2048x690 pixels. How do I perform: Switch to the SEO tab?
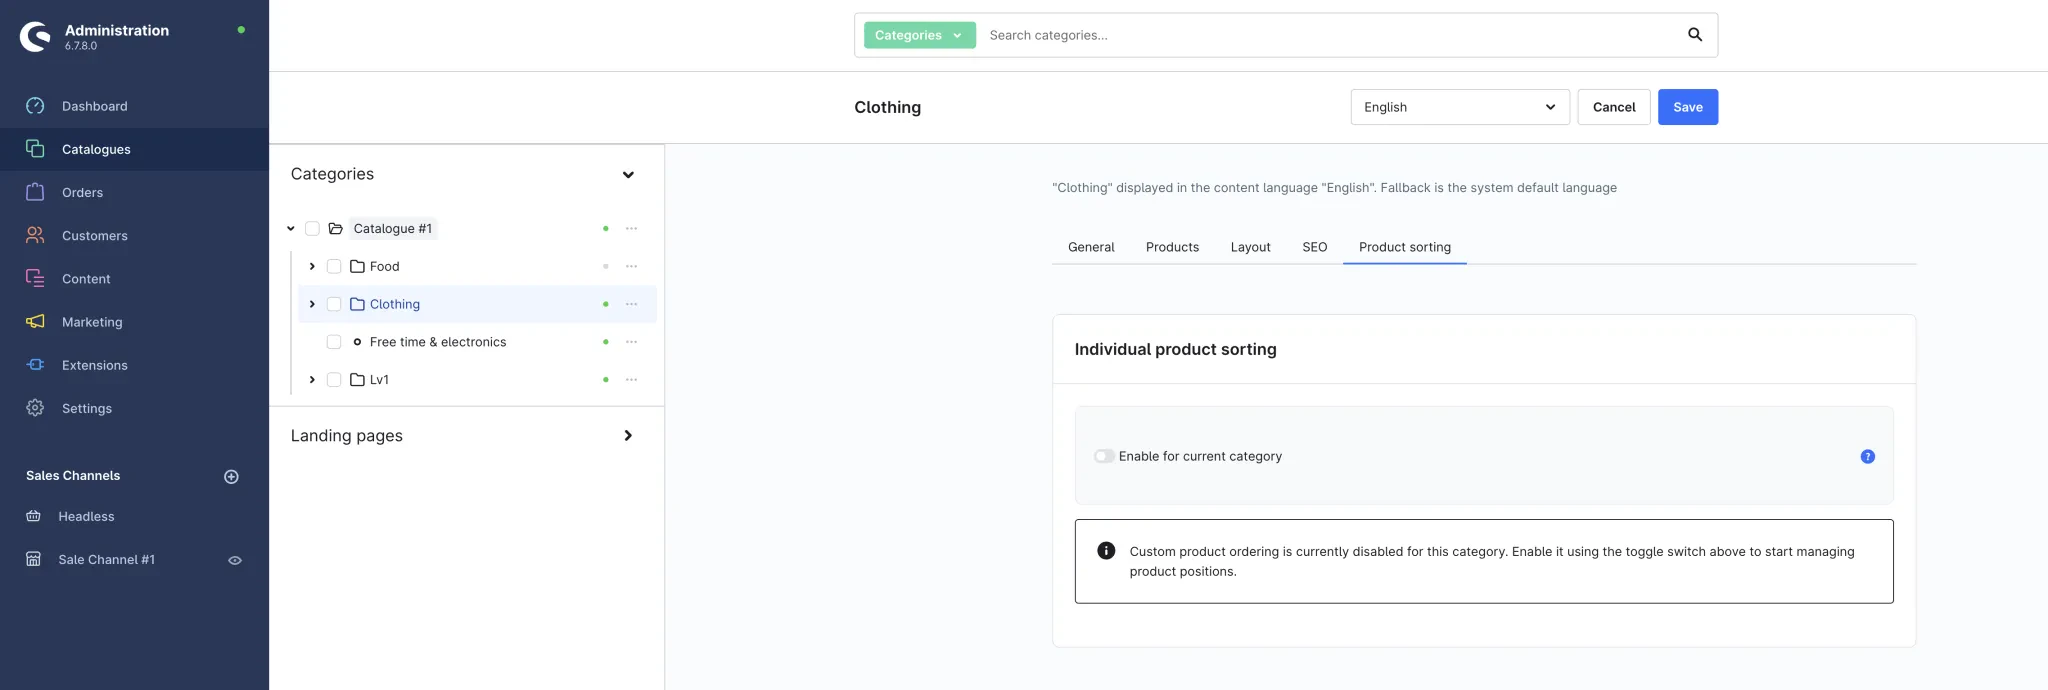(x=1314, y=247)
